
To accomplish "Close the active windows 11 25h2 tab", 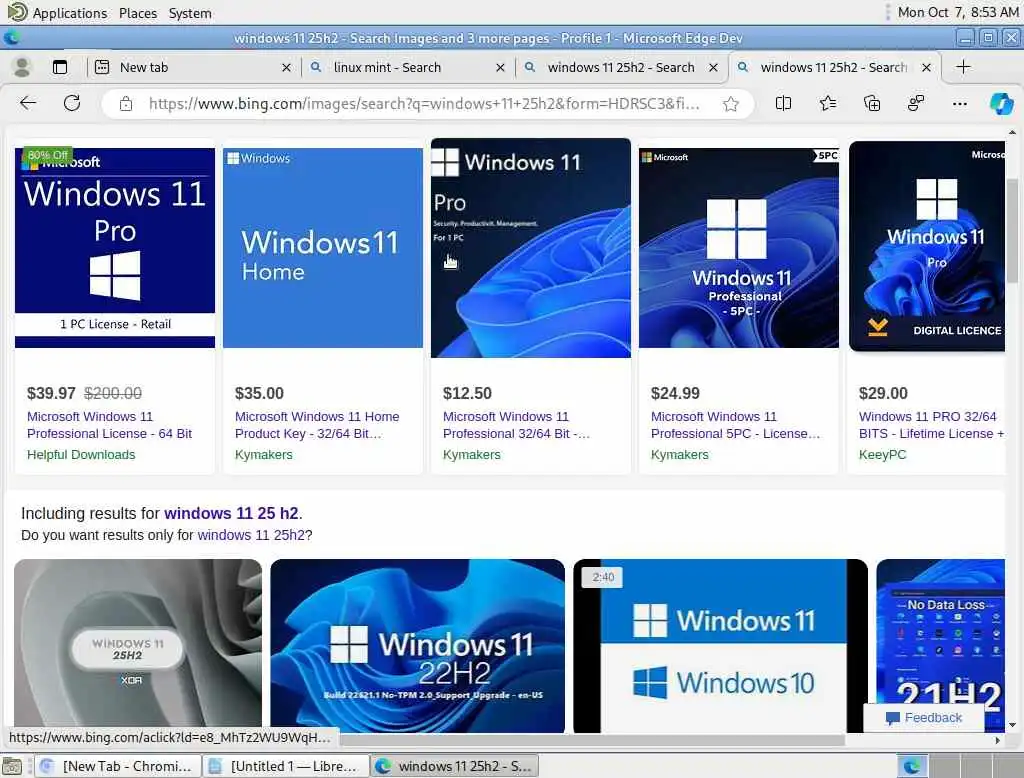I will tap(926, 67).
